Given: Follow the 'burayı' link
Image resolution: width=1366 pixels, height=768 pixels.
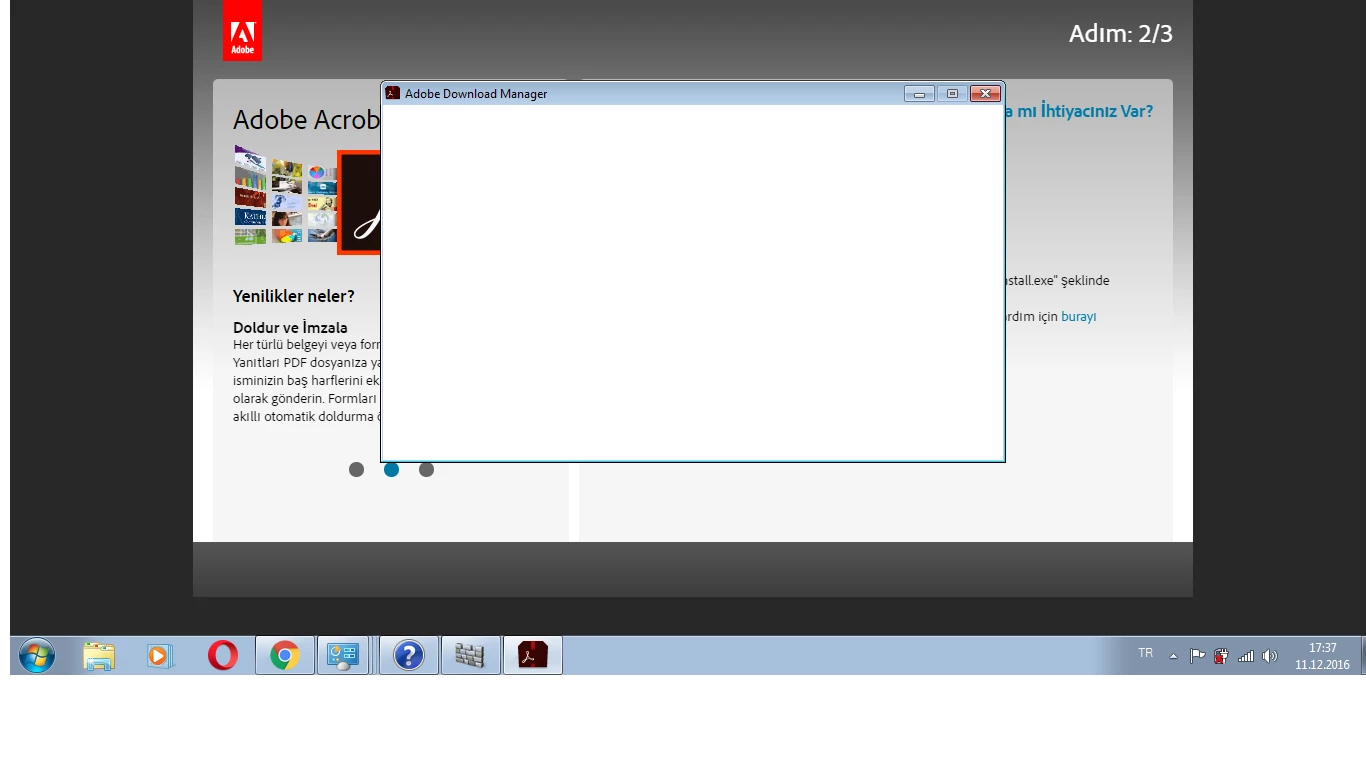Looking at the screenshot, I should [1079, 317].
